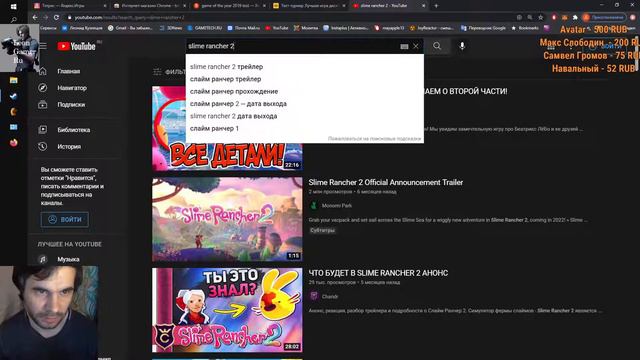Go back with the browser back arrow
Screen dimensions: 640x360
tap(35, 17)
